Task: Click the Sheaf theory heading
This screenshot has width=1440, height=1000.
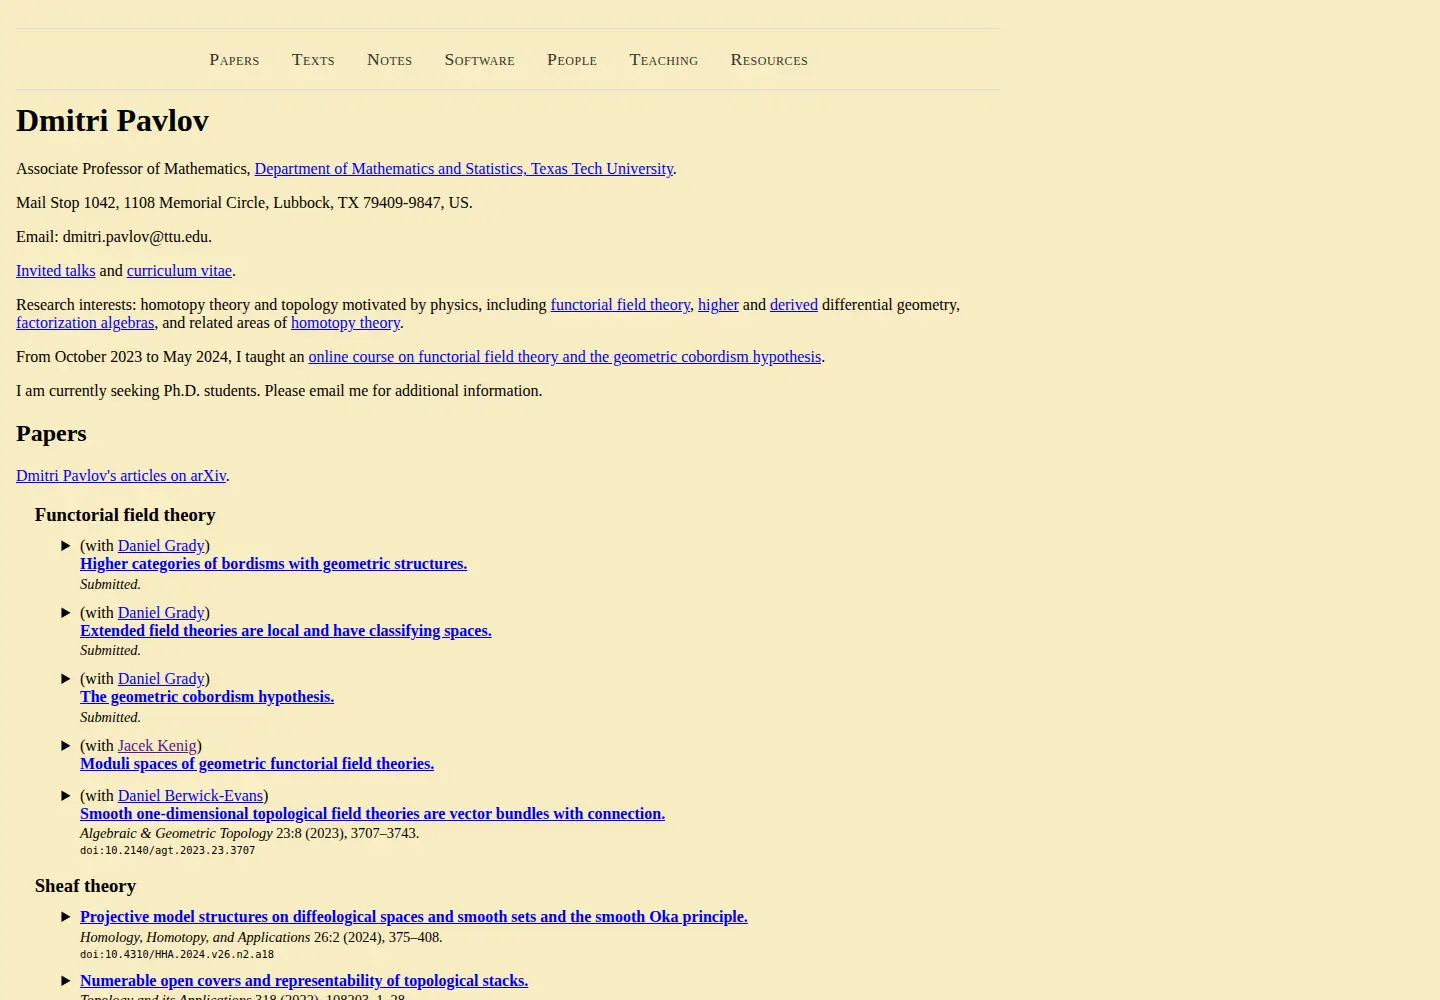Action: coord(85,886)
